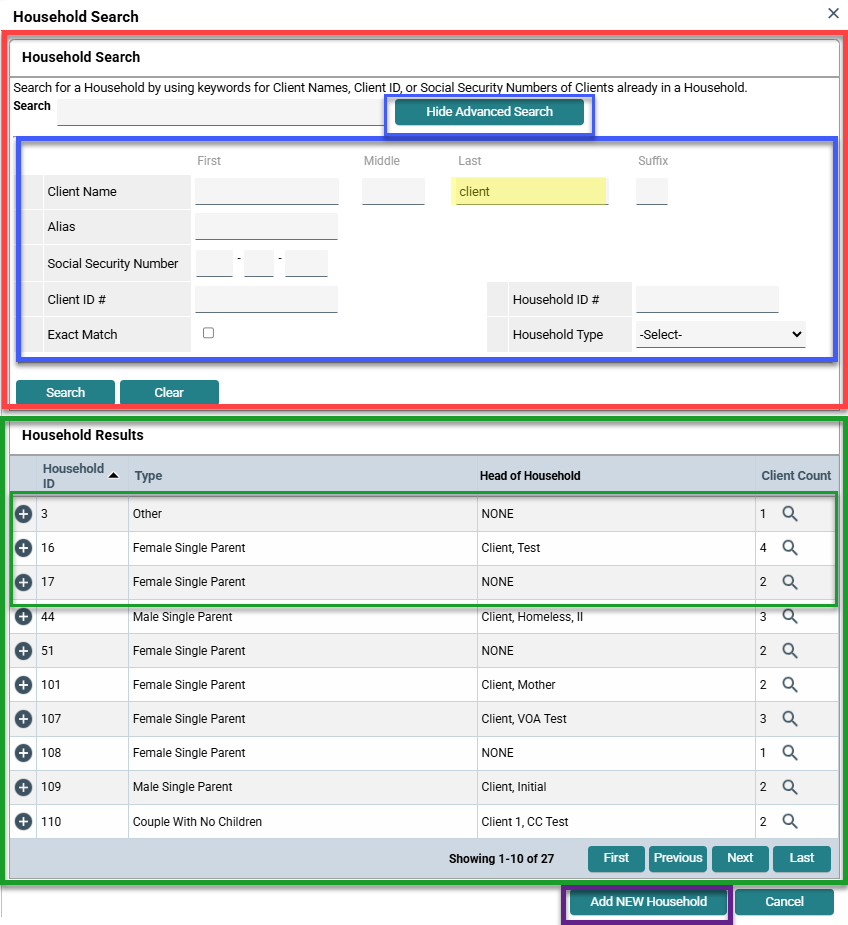Focus the Client ID # field
Viewport: 848px width, 925px height.
pyautogui.click(x=266, y=299)
